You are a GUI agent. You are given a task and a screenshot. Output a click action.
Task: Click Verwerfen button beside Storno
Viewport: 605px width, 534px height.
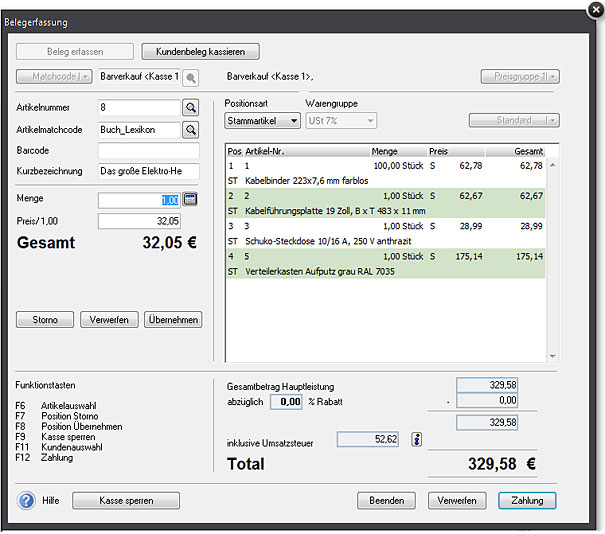pyautogui.click(x=109, y=319)
